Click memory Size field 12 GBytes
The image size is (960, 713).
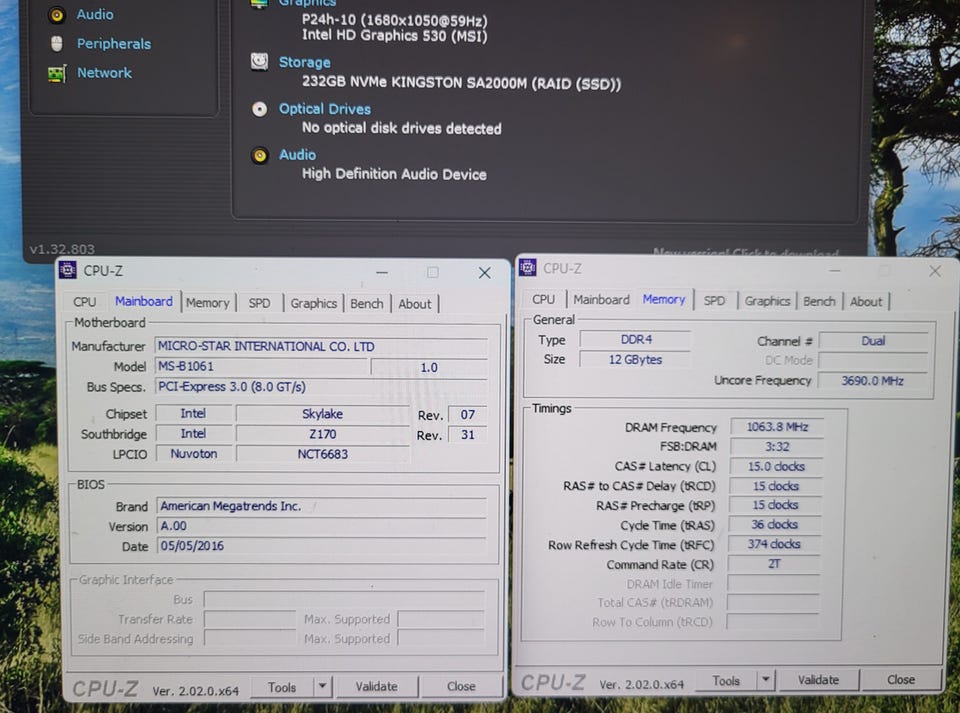(x=636, y=360)
